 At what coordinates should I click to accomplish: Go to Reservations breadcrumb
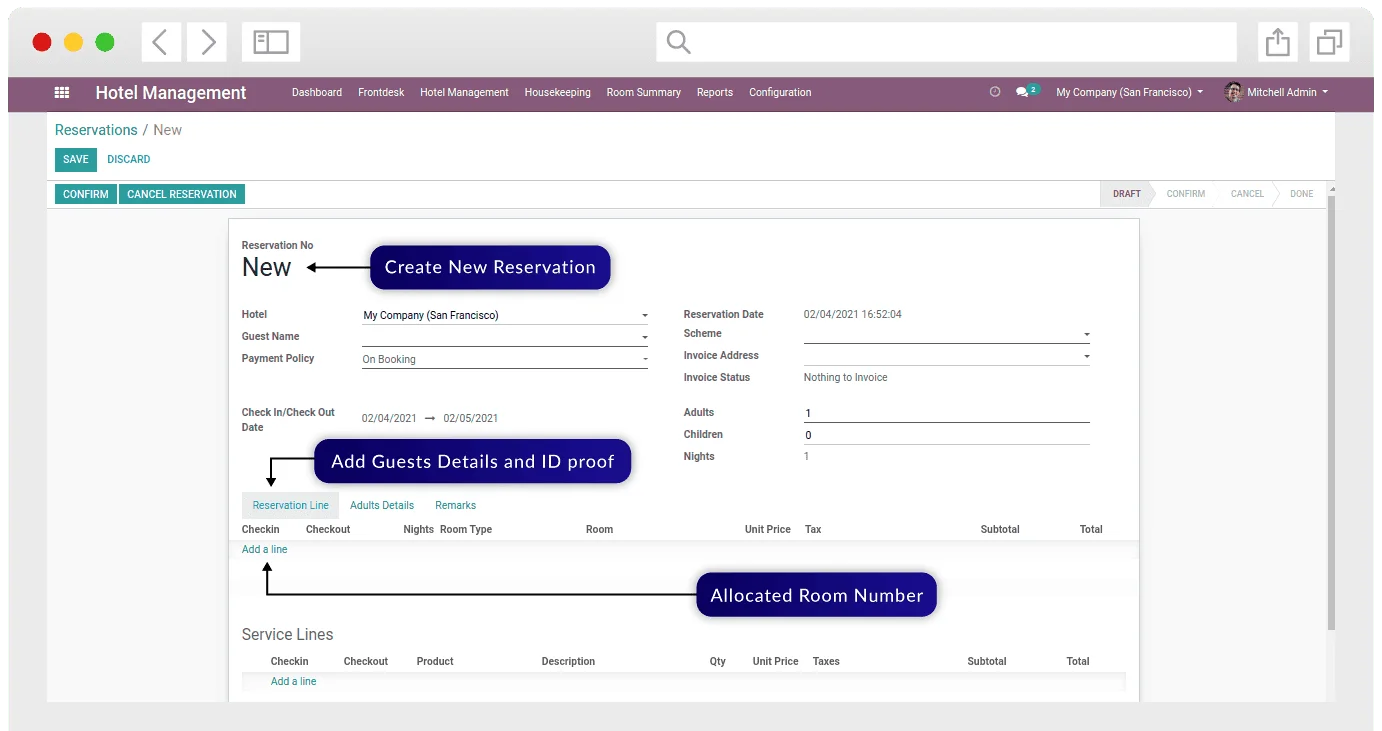click(96, 130)
